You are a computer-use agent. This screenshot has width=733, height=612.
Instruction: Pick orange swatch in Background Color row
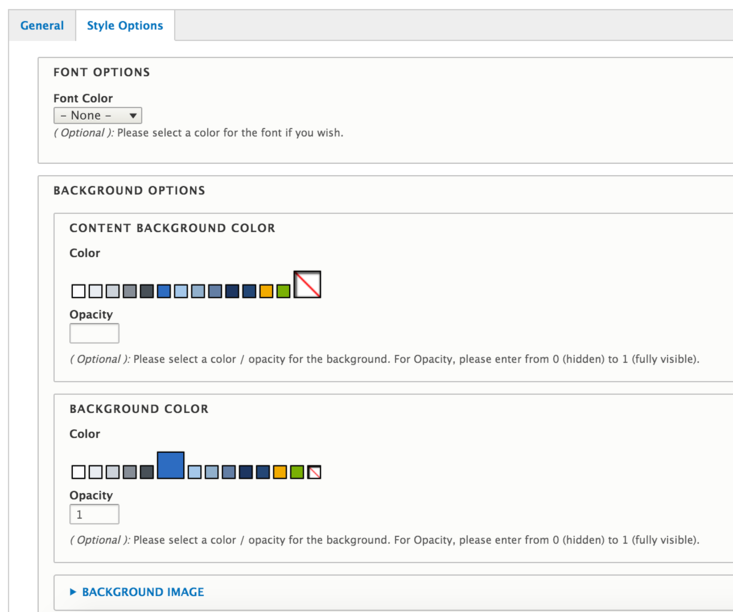[x=280, y=472]
